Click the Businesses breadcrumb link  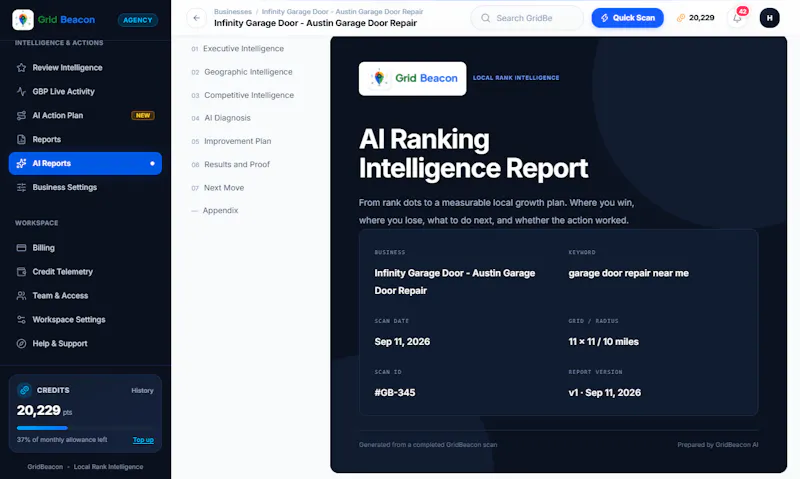pos(233,12)
